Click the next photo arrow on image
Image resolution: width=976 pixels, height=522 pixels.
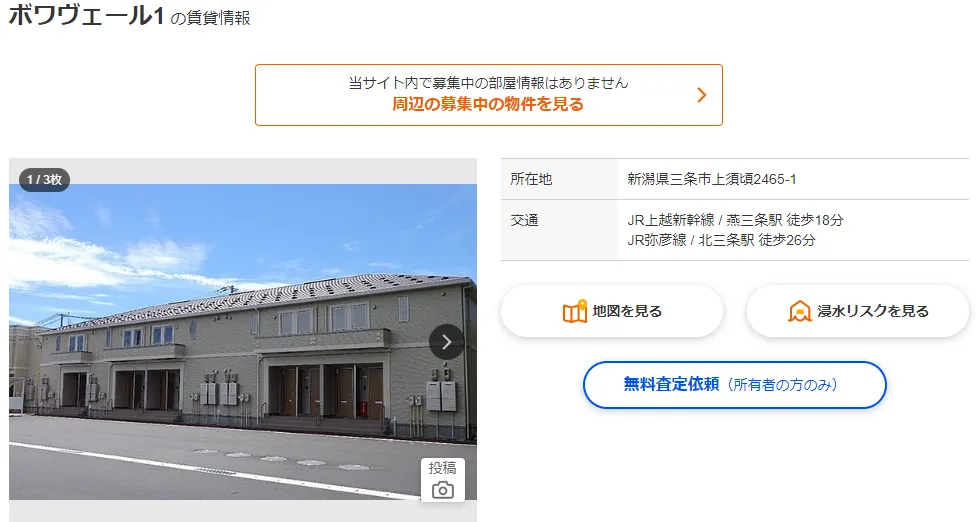[446, 342]
